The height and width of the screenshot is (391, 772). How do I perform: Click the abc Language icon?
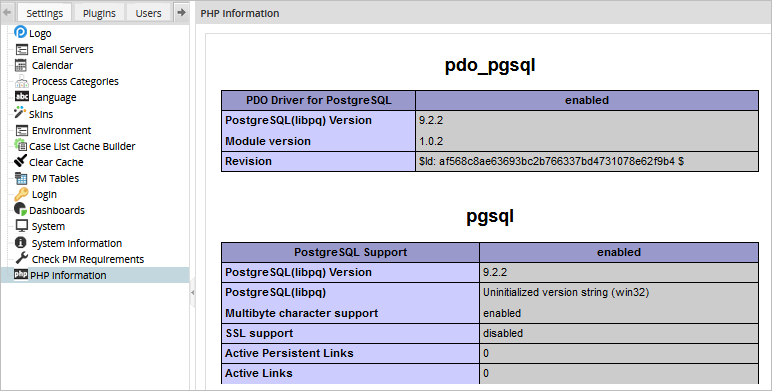[22, 97]
